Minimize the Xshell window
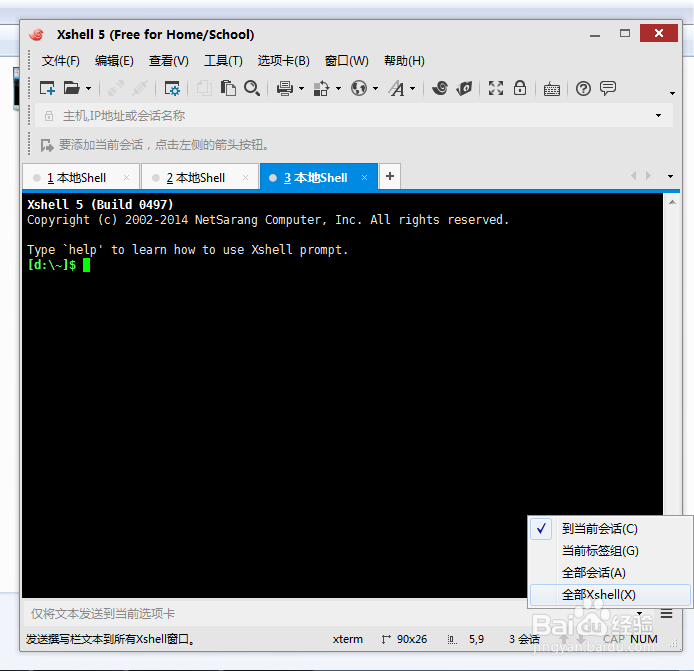 tap(595, 34)
